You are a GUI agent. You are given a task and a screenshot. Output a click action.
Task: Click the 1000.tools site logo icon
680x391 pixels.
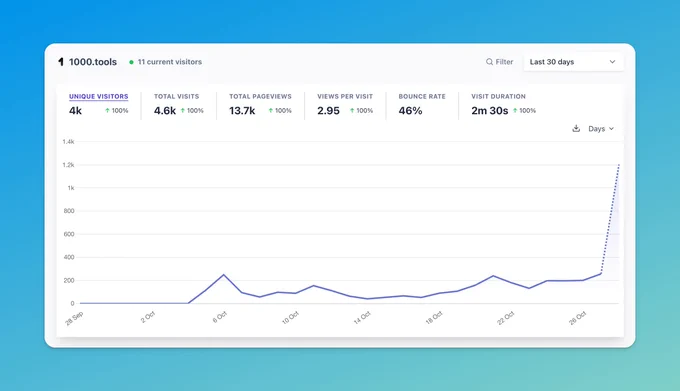pos(61,62)
